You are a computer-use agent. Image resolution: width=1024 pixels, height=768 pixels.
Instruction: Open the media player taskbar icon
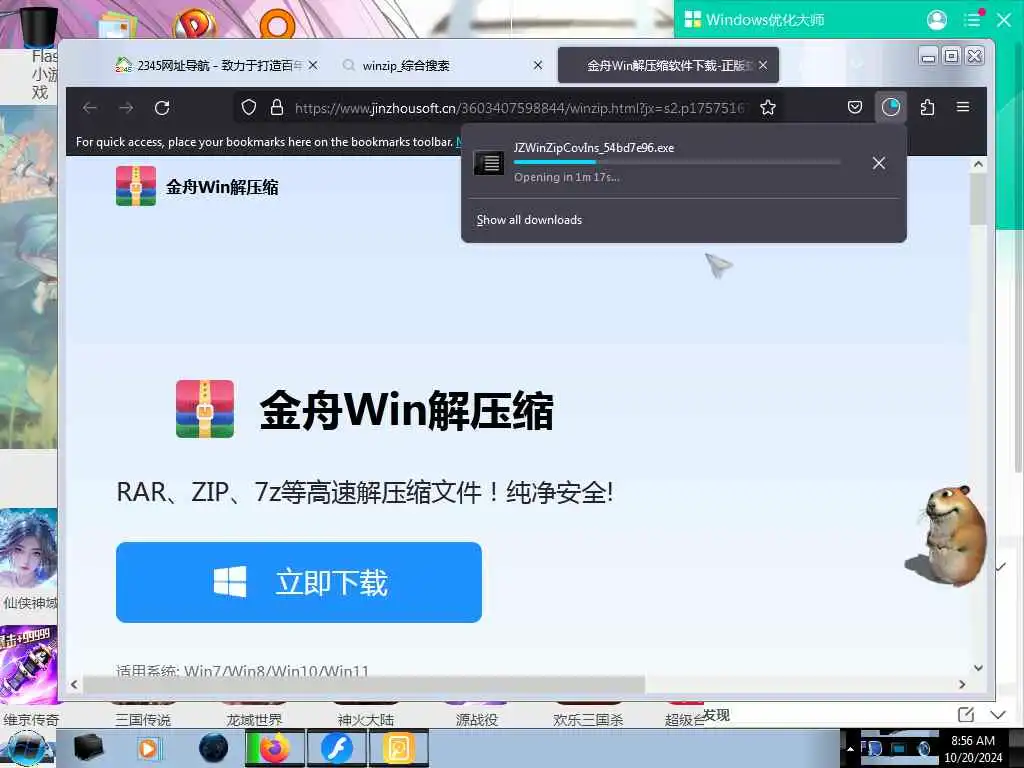(x=148, y=748)
